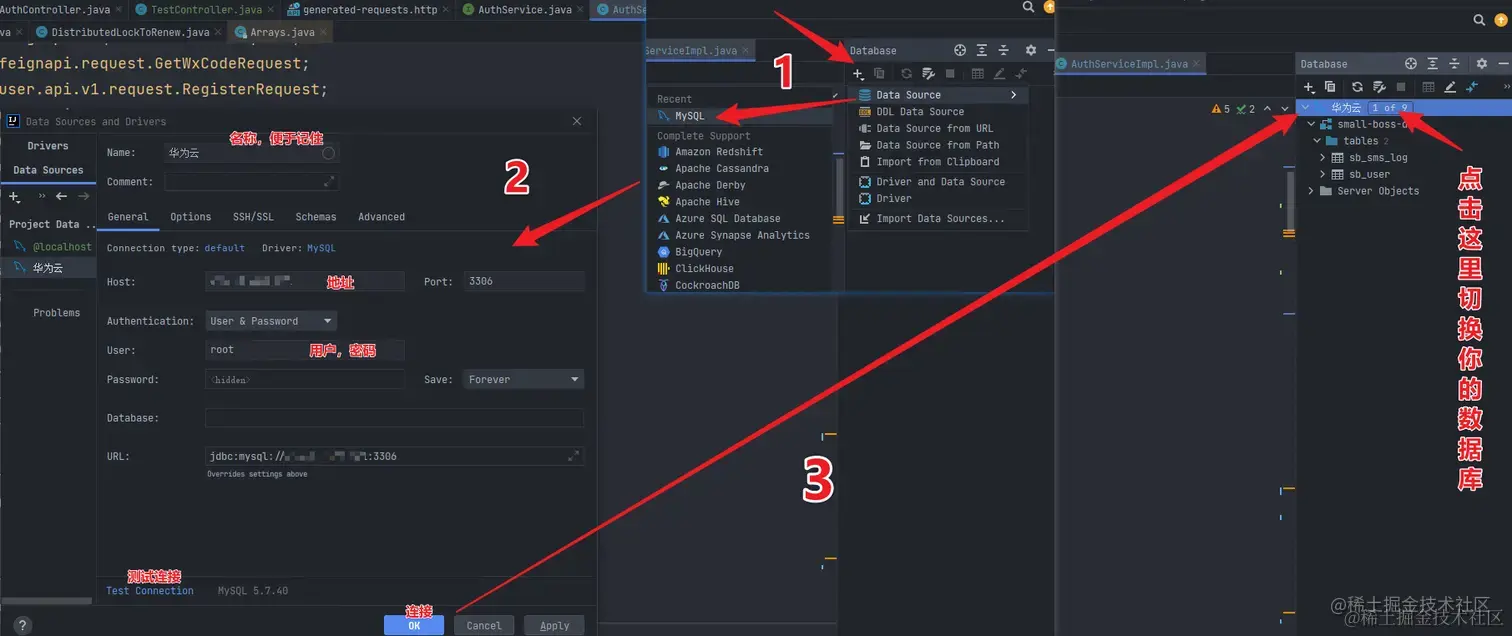
Task: Add data source in middle Database panel
Action: click(858, 73)
